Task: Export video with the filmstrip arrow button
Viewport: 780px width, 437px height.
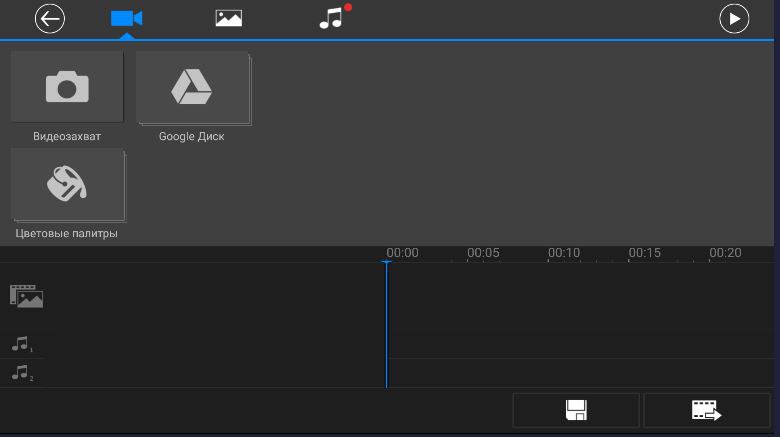Action: (707, 411)
